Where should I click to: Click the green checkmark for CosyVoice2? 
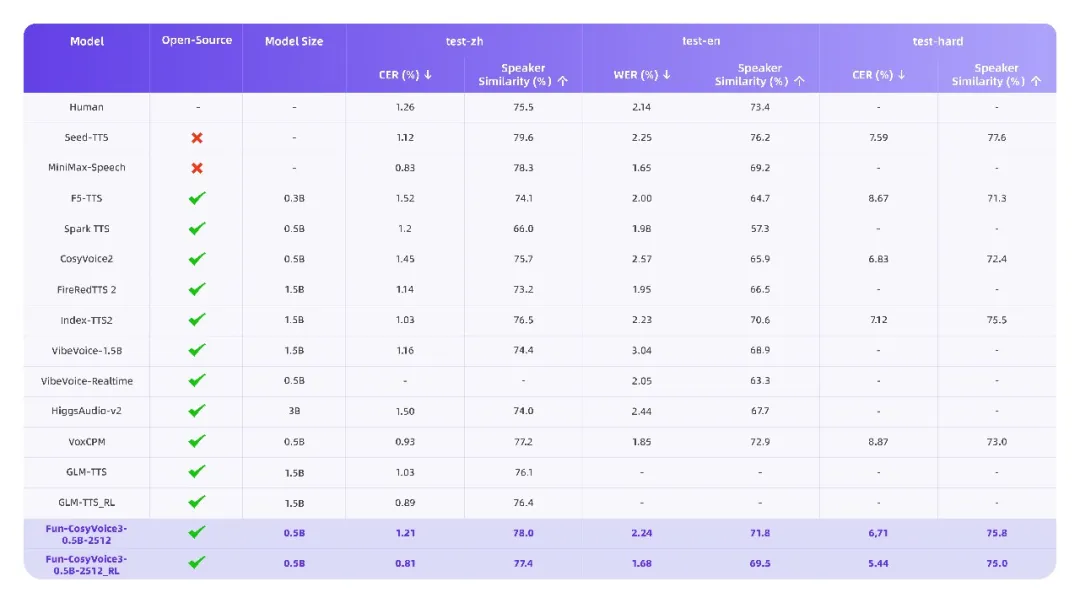197,259
